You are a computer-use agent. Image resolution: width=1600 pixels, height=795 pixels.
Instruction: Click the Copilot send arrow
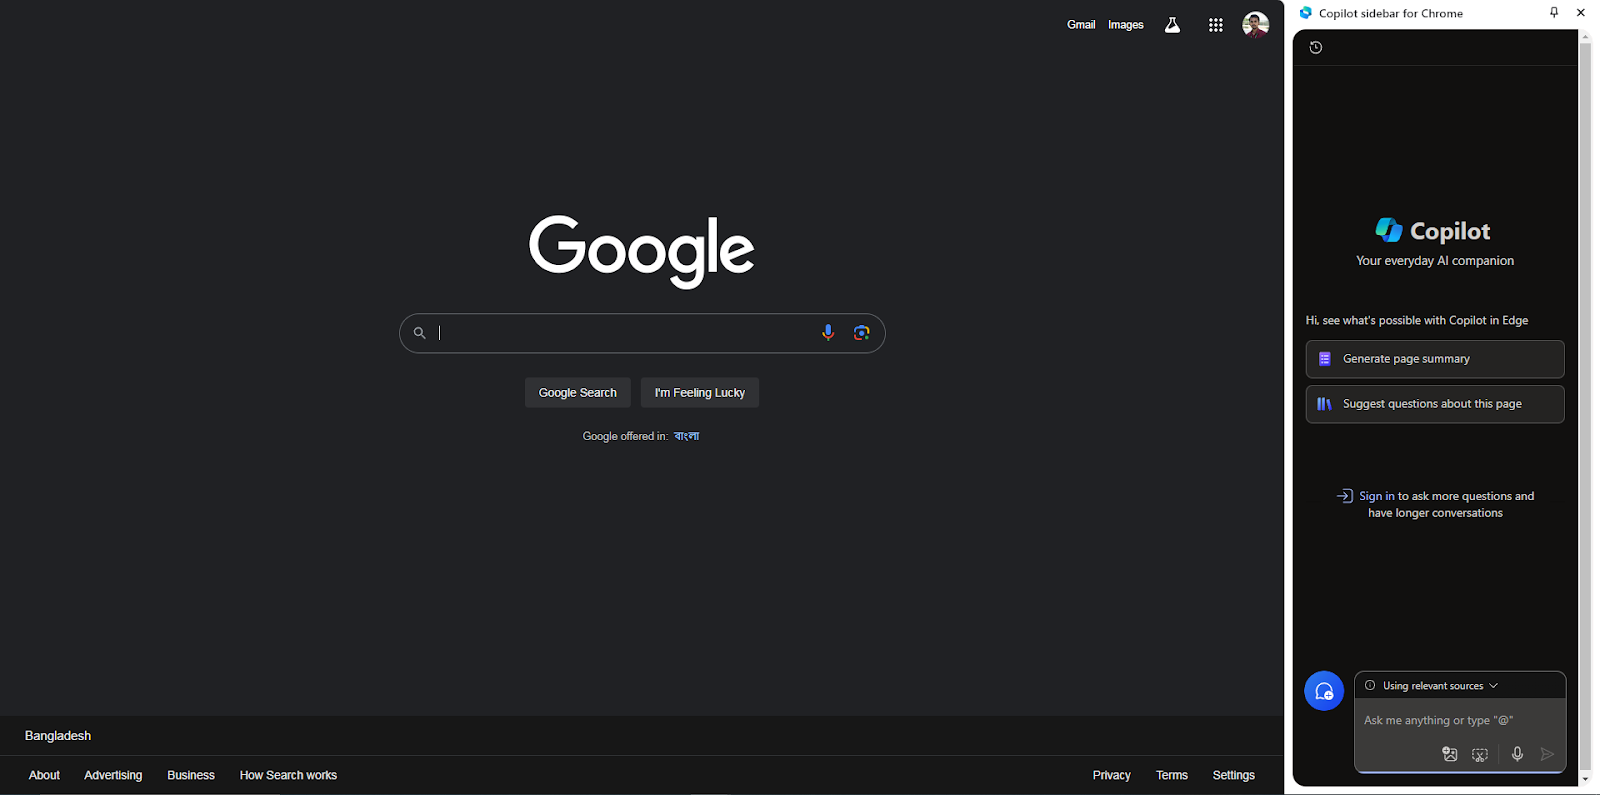(1547, 754)
